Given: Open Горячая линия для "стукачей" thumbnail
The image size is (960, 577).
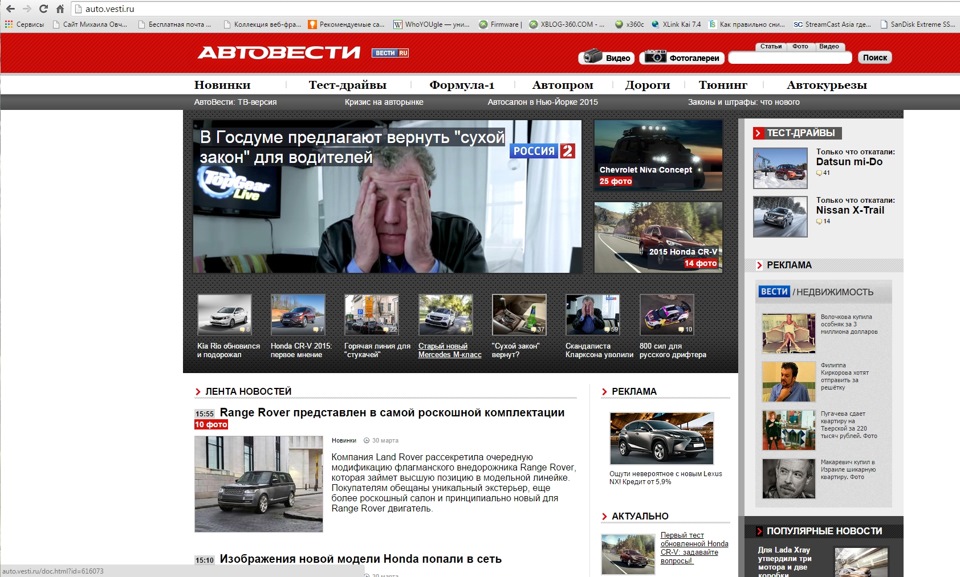Looking at the screenshot, I should tap(372, 315).
